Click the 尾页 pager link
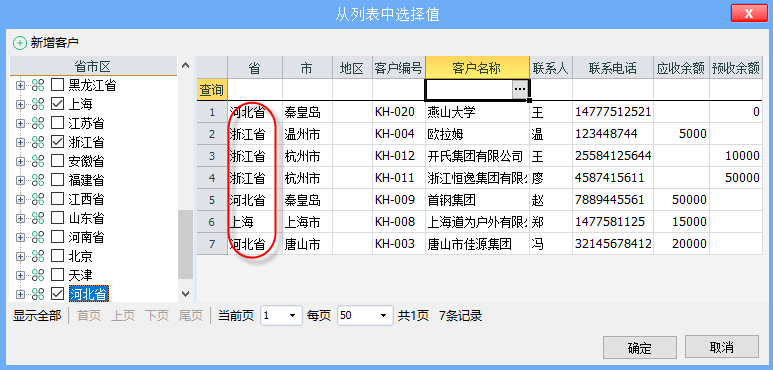Viewport: 773px width, 370px height. click(x=191, y=316)
